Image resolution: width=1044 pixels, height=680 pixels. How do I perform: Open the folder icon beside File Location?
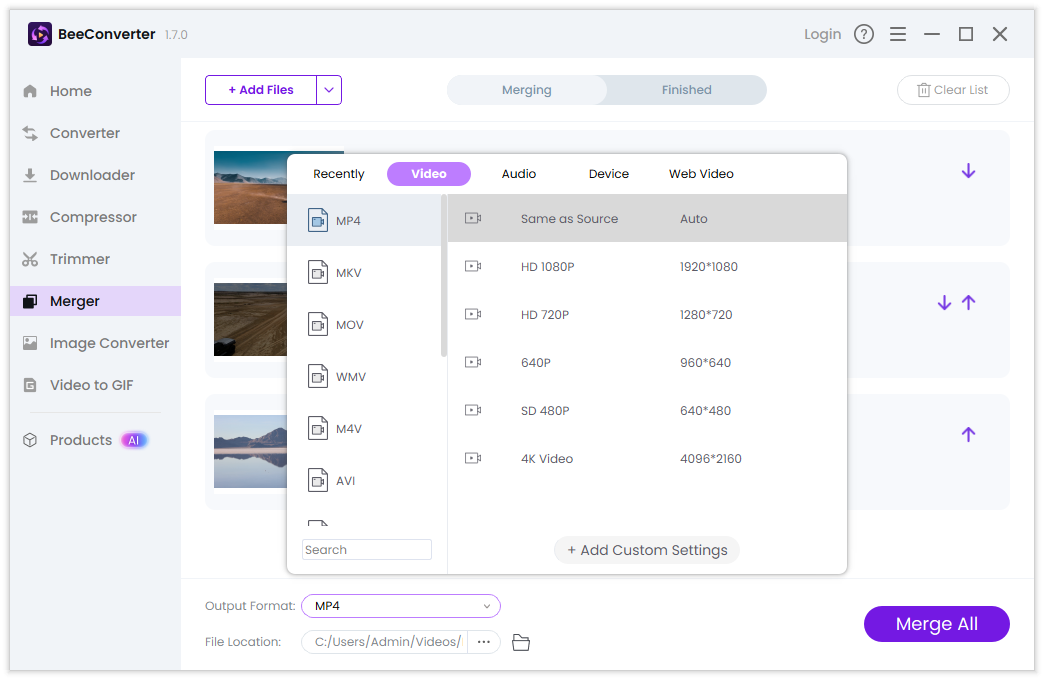(520, 642)
